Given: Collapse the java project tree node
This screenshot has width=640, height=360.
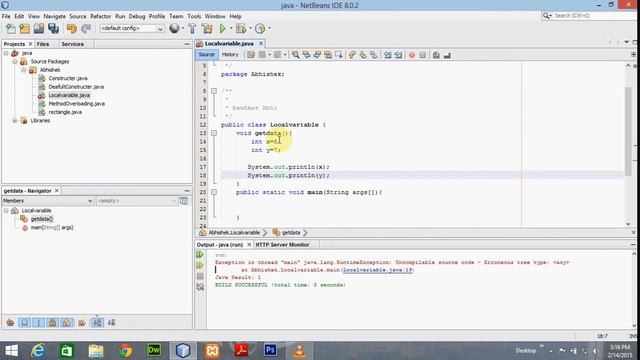Looking at the screenshot, I should 6,53.
